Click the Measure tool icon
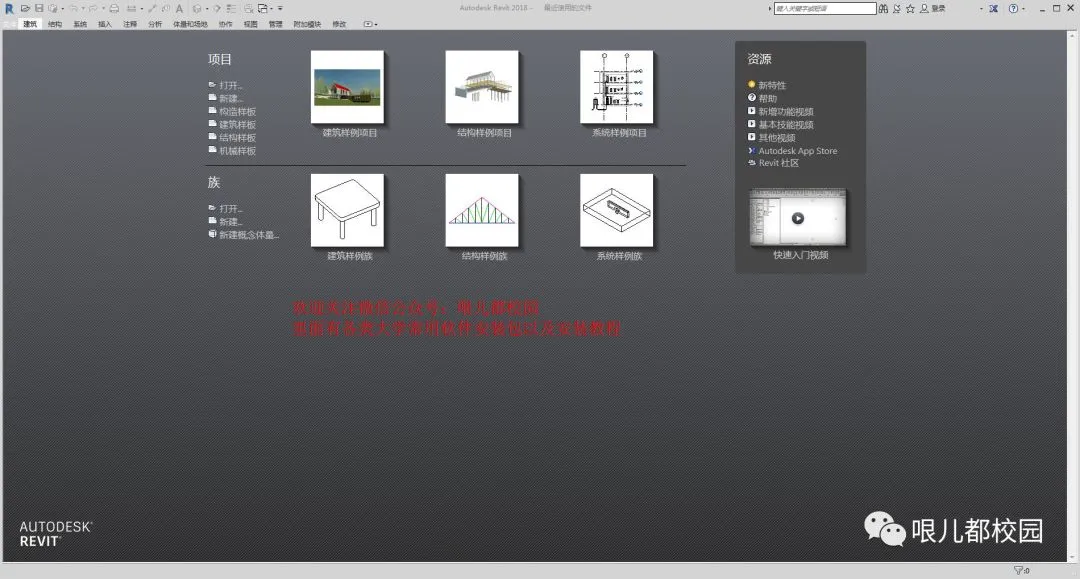The image size is (1080, 579). click(131, 9)
